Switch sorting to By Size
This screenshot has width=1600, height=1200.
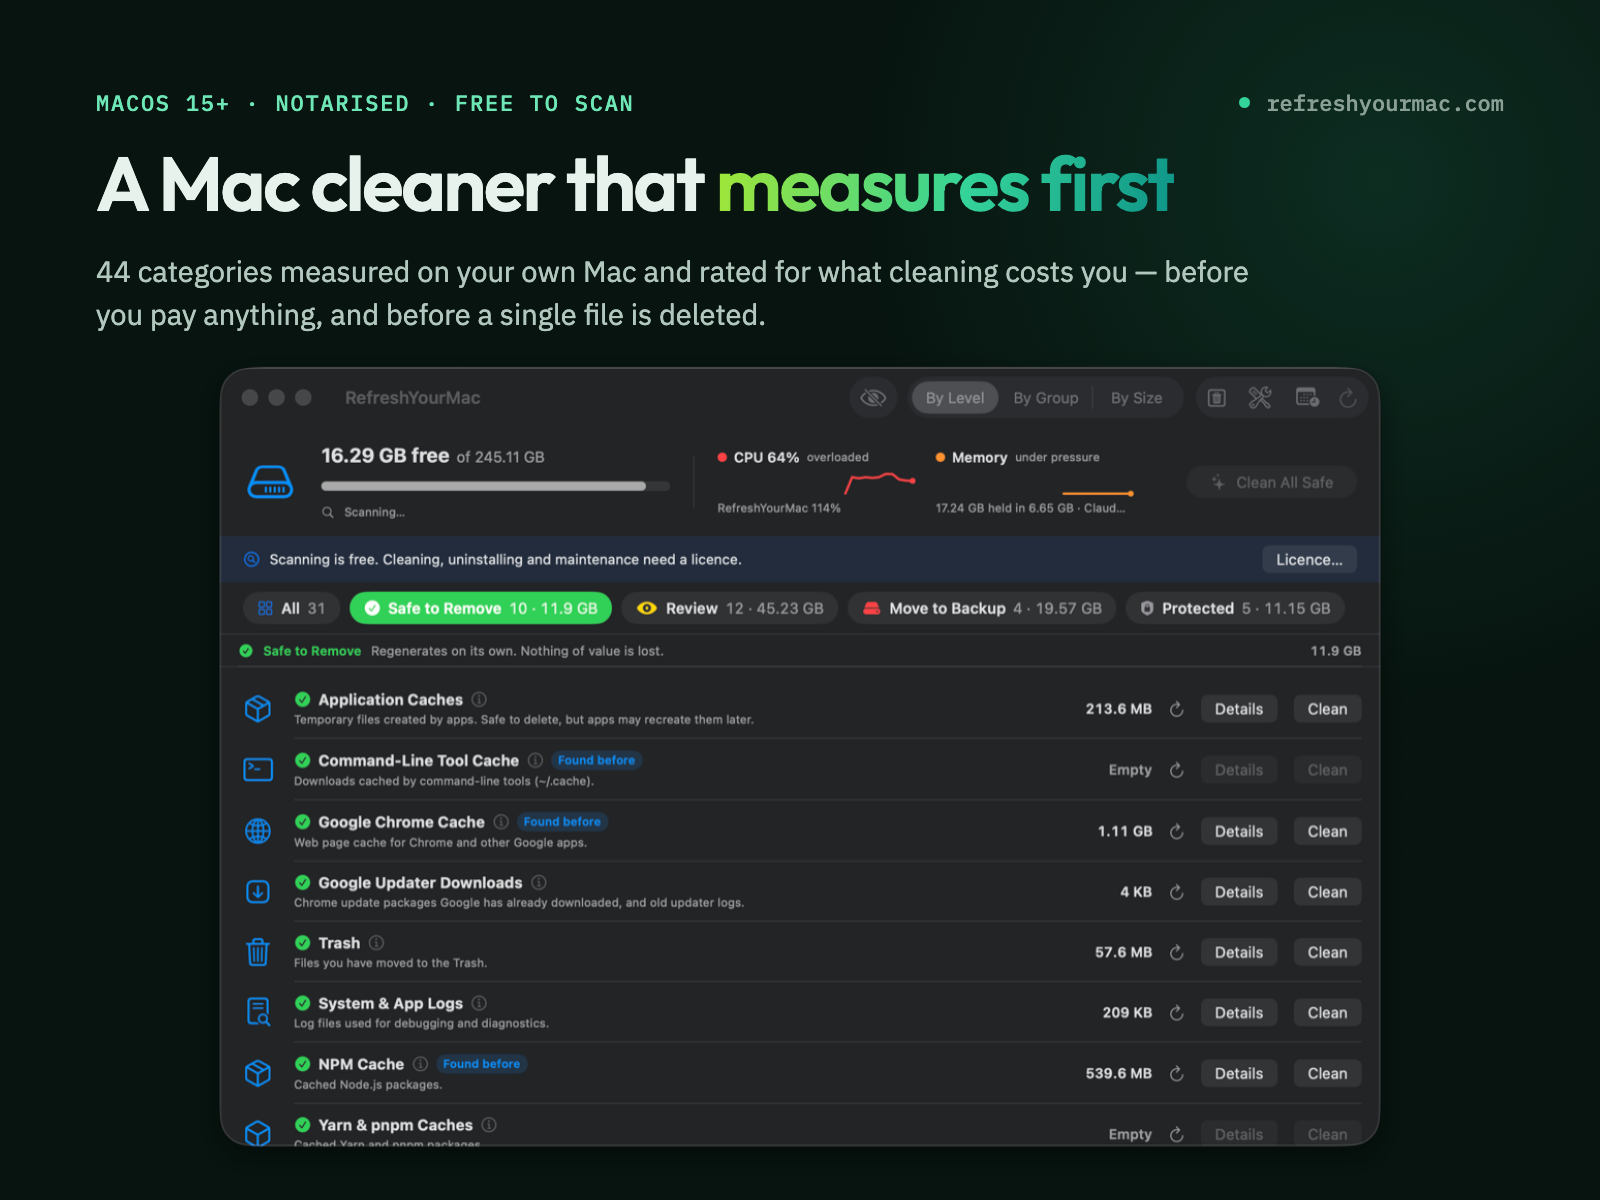coord(1137,398)
